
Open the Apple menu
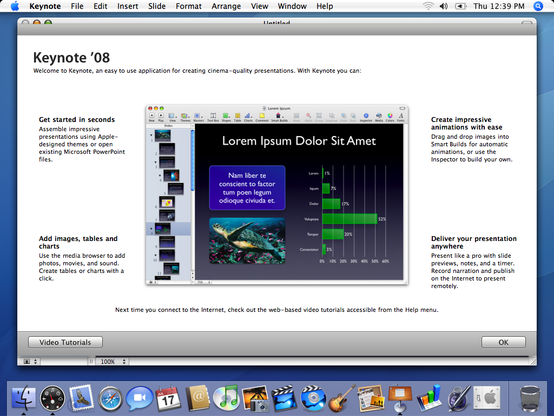(15, 6)
